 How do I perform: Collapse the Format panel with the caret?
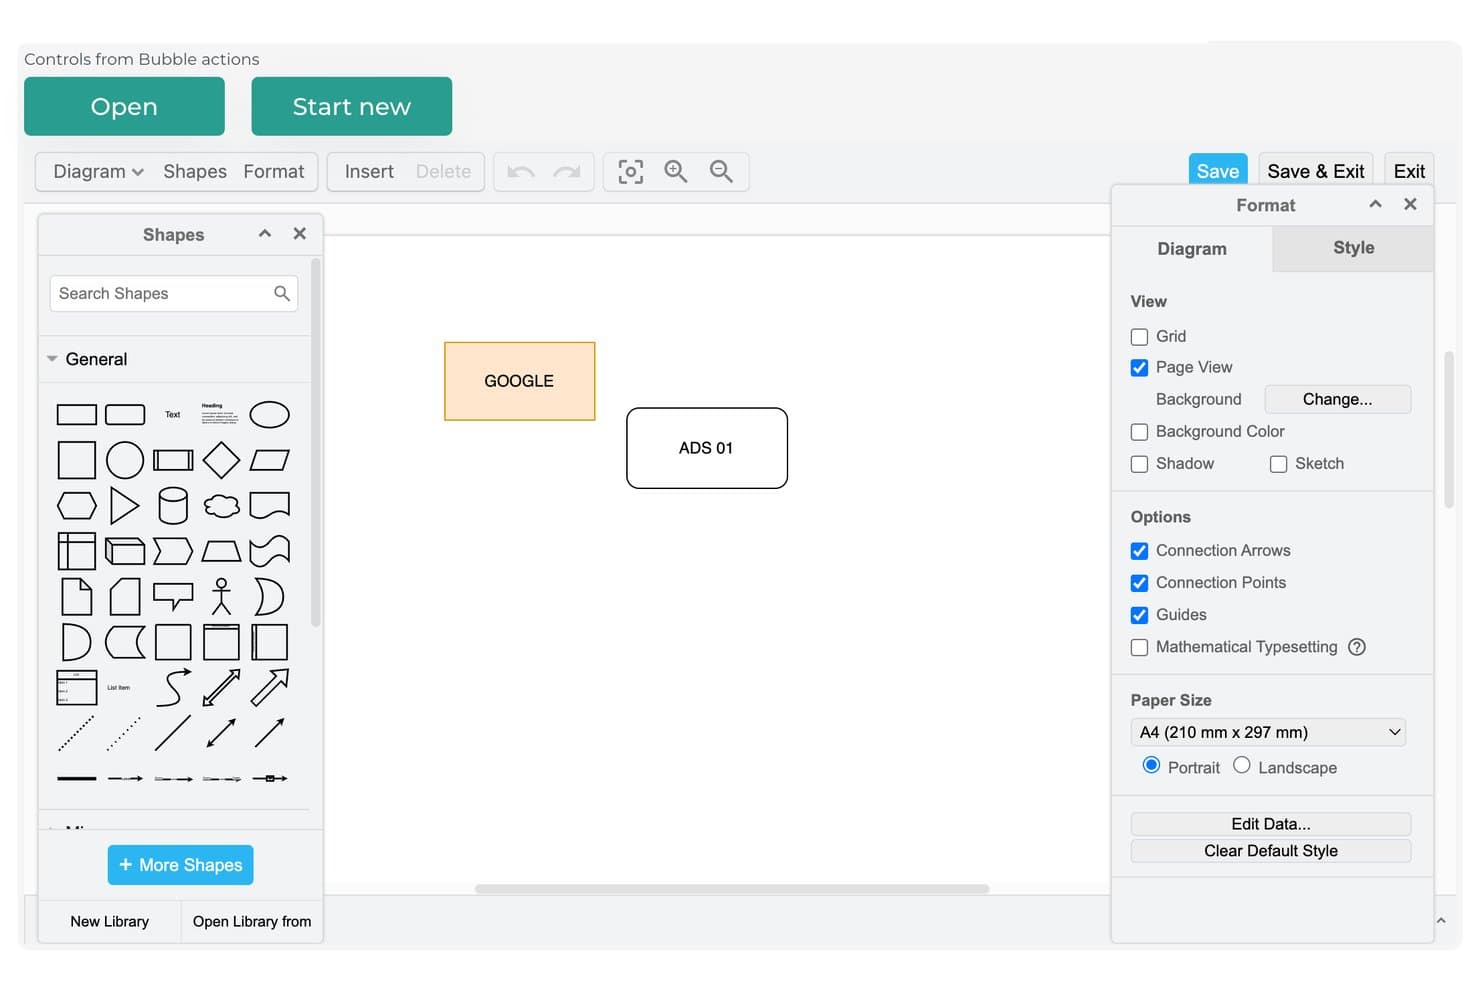click(x=1376, y=204)
